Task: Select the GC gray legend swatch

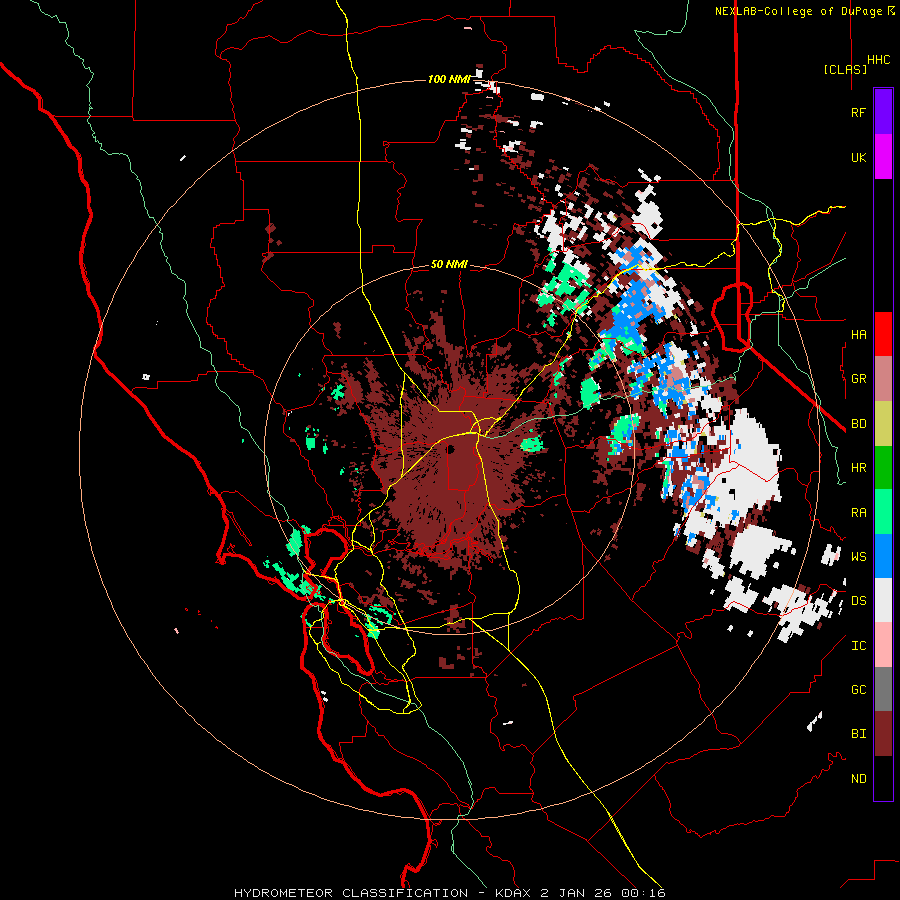Action: pyautogui.click(x=883, y=689)
